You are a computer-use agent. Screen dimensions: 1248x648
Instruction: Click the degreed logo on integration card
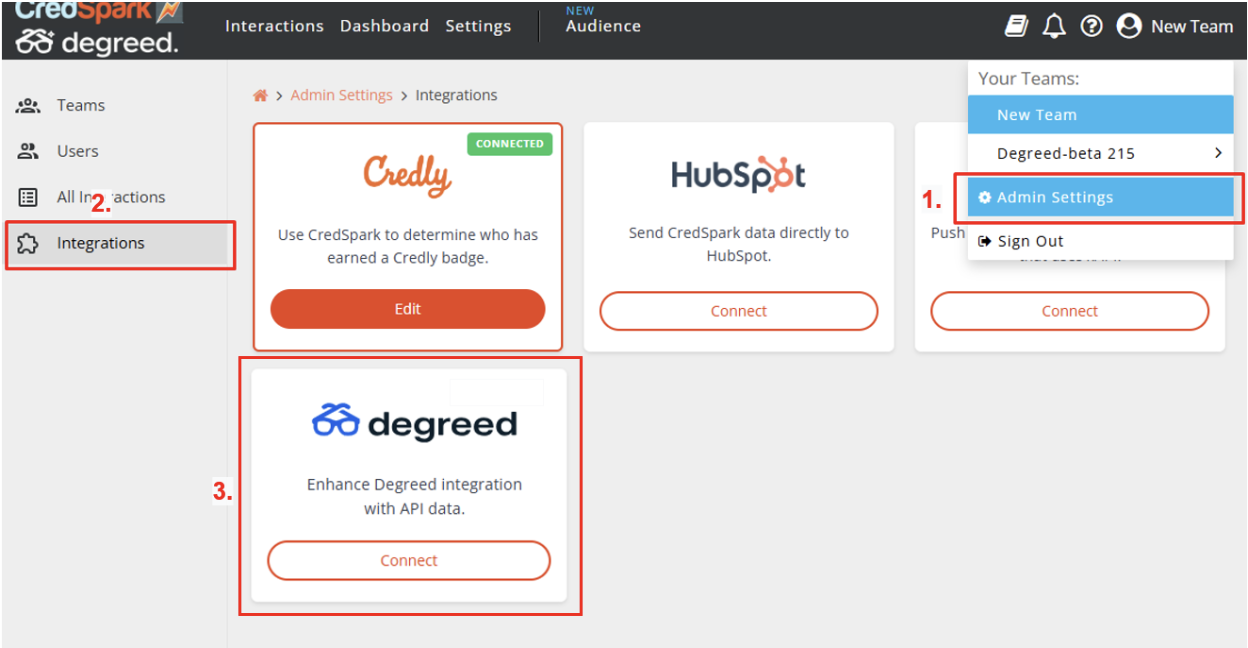[414, 422]
